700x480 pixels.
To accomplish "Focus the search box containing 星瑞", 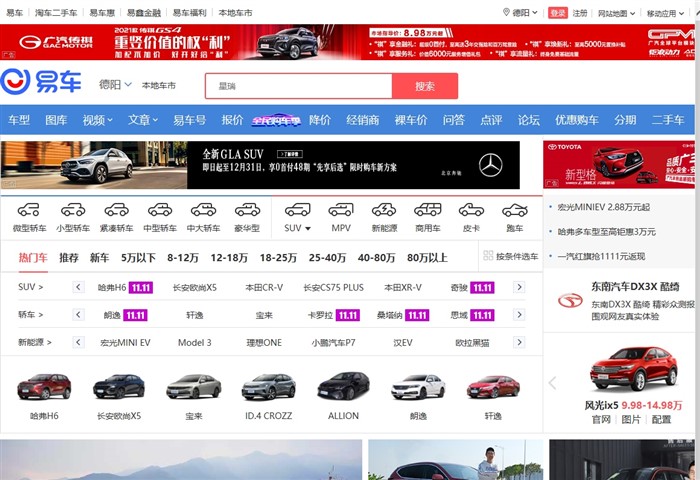I will click(x=299, y=86).
